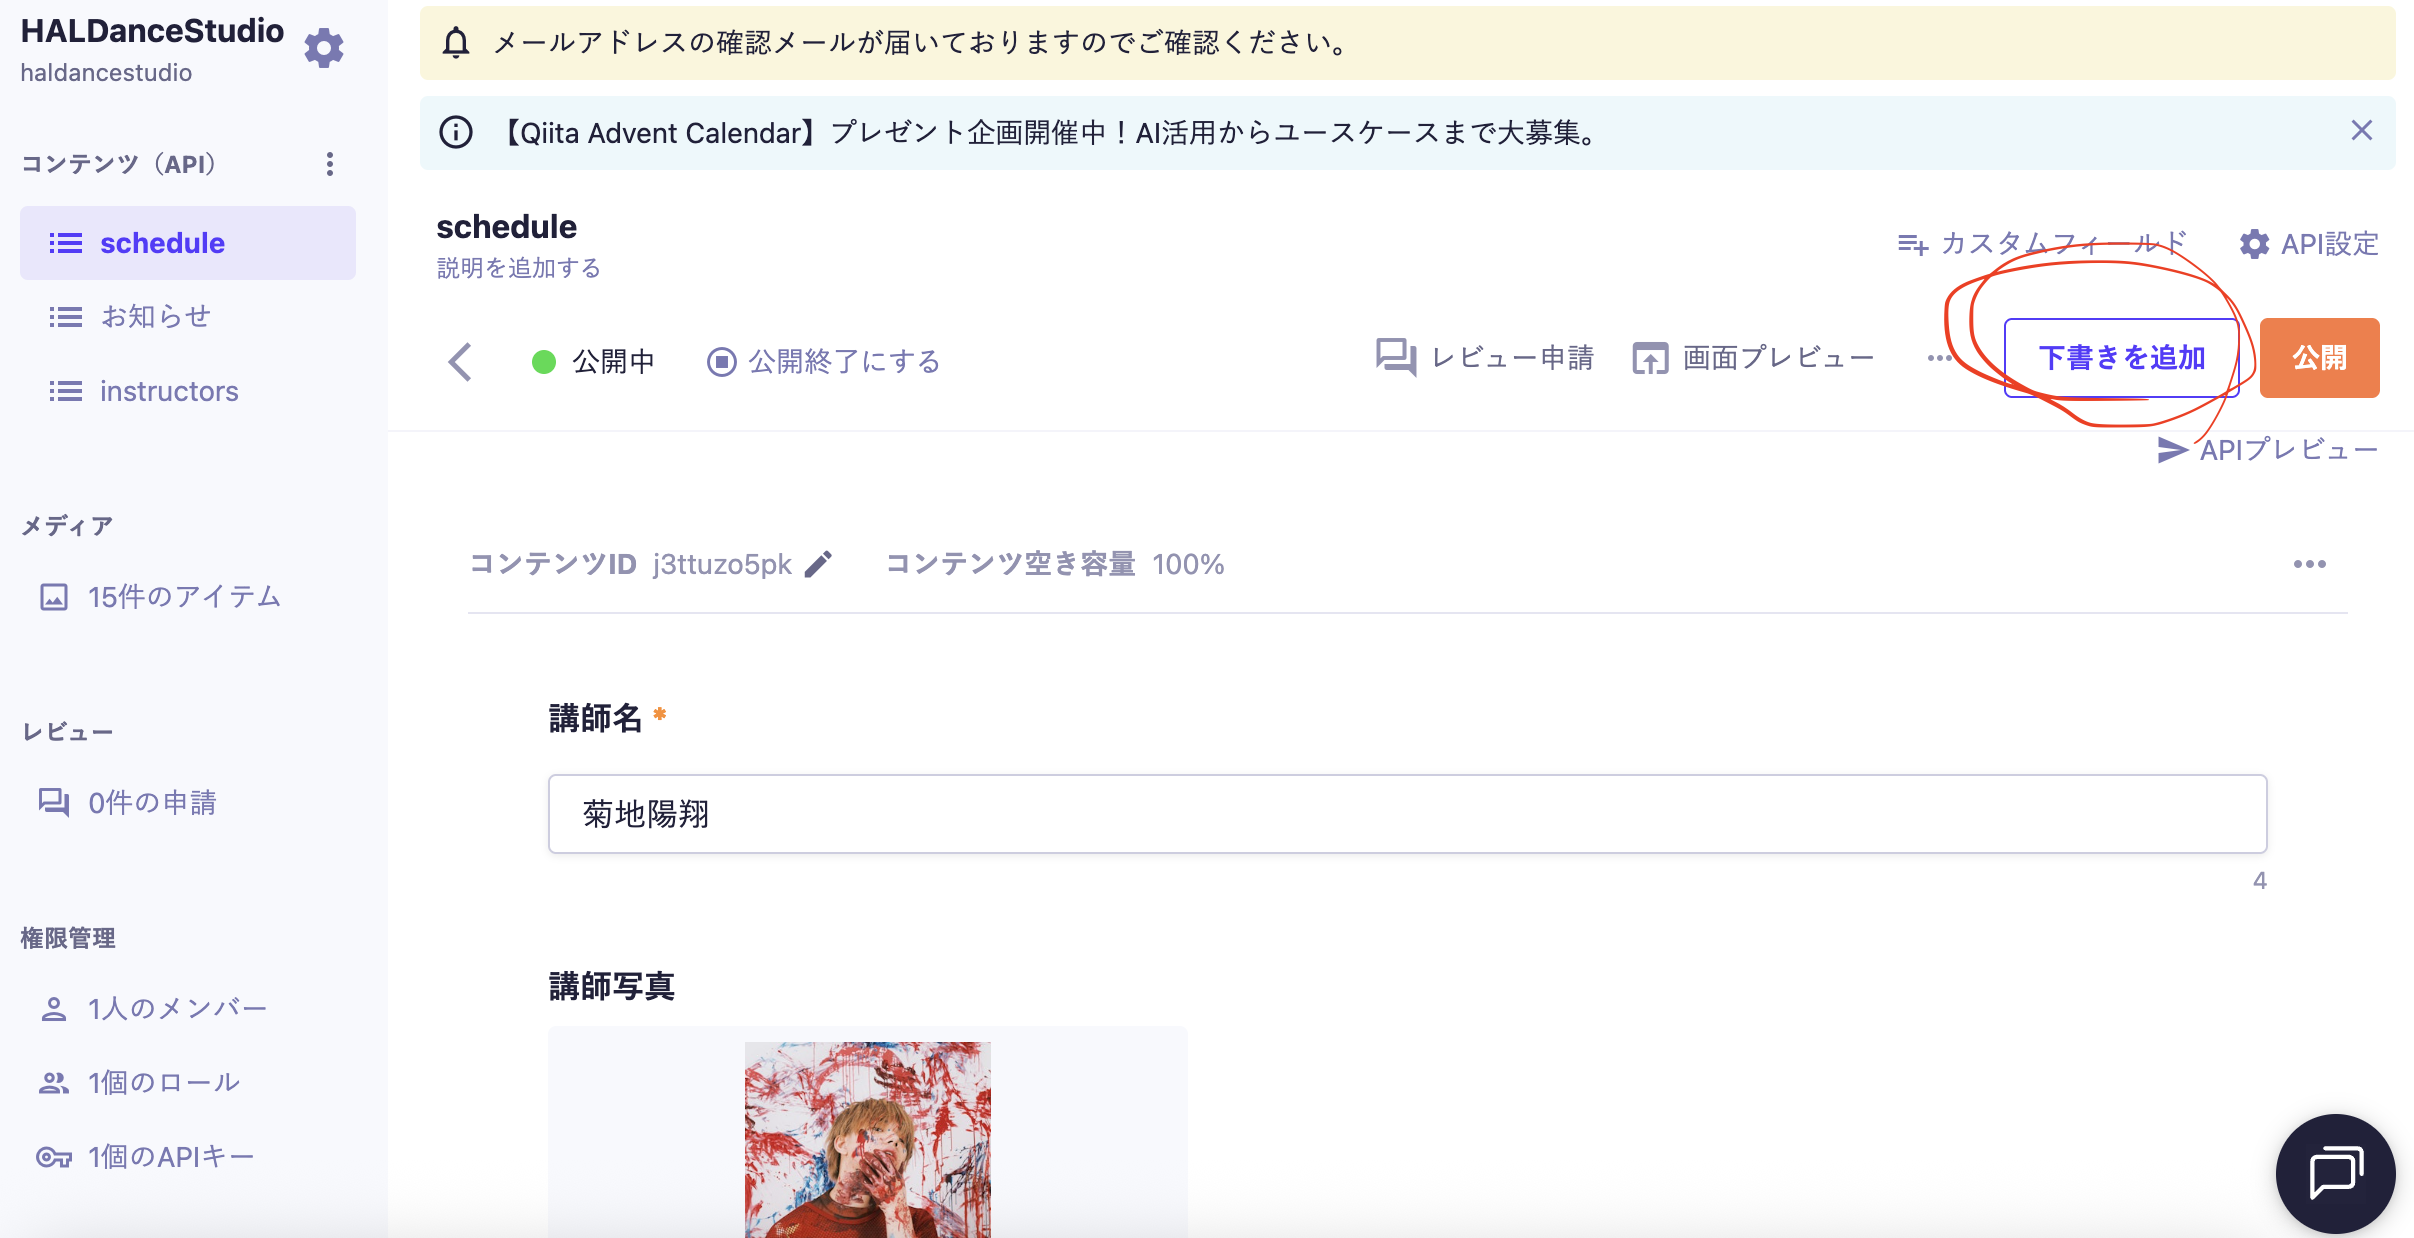The height and width of the screenshot is (1238, 2414).
Task: Open API設定 gear settings
Action: tap(2308, 244)
